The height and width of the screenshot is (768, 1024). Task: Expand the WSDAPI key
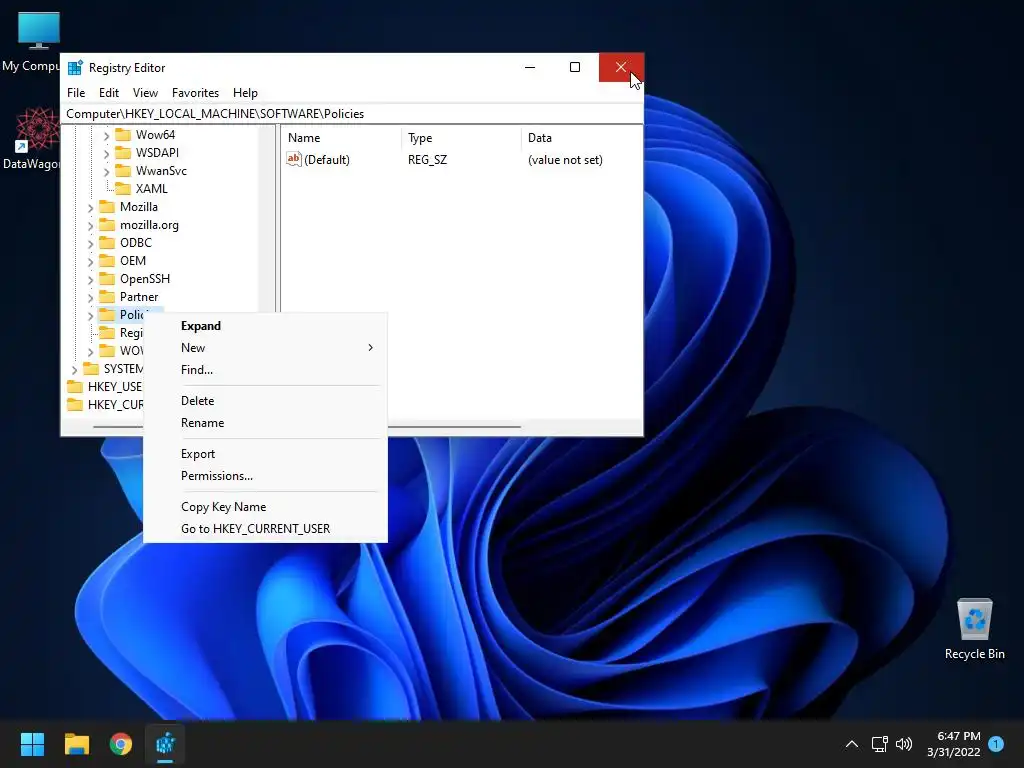pyautogui.click(x=106, y=153)
